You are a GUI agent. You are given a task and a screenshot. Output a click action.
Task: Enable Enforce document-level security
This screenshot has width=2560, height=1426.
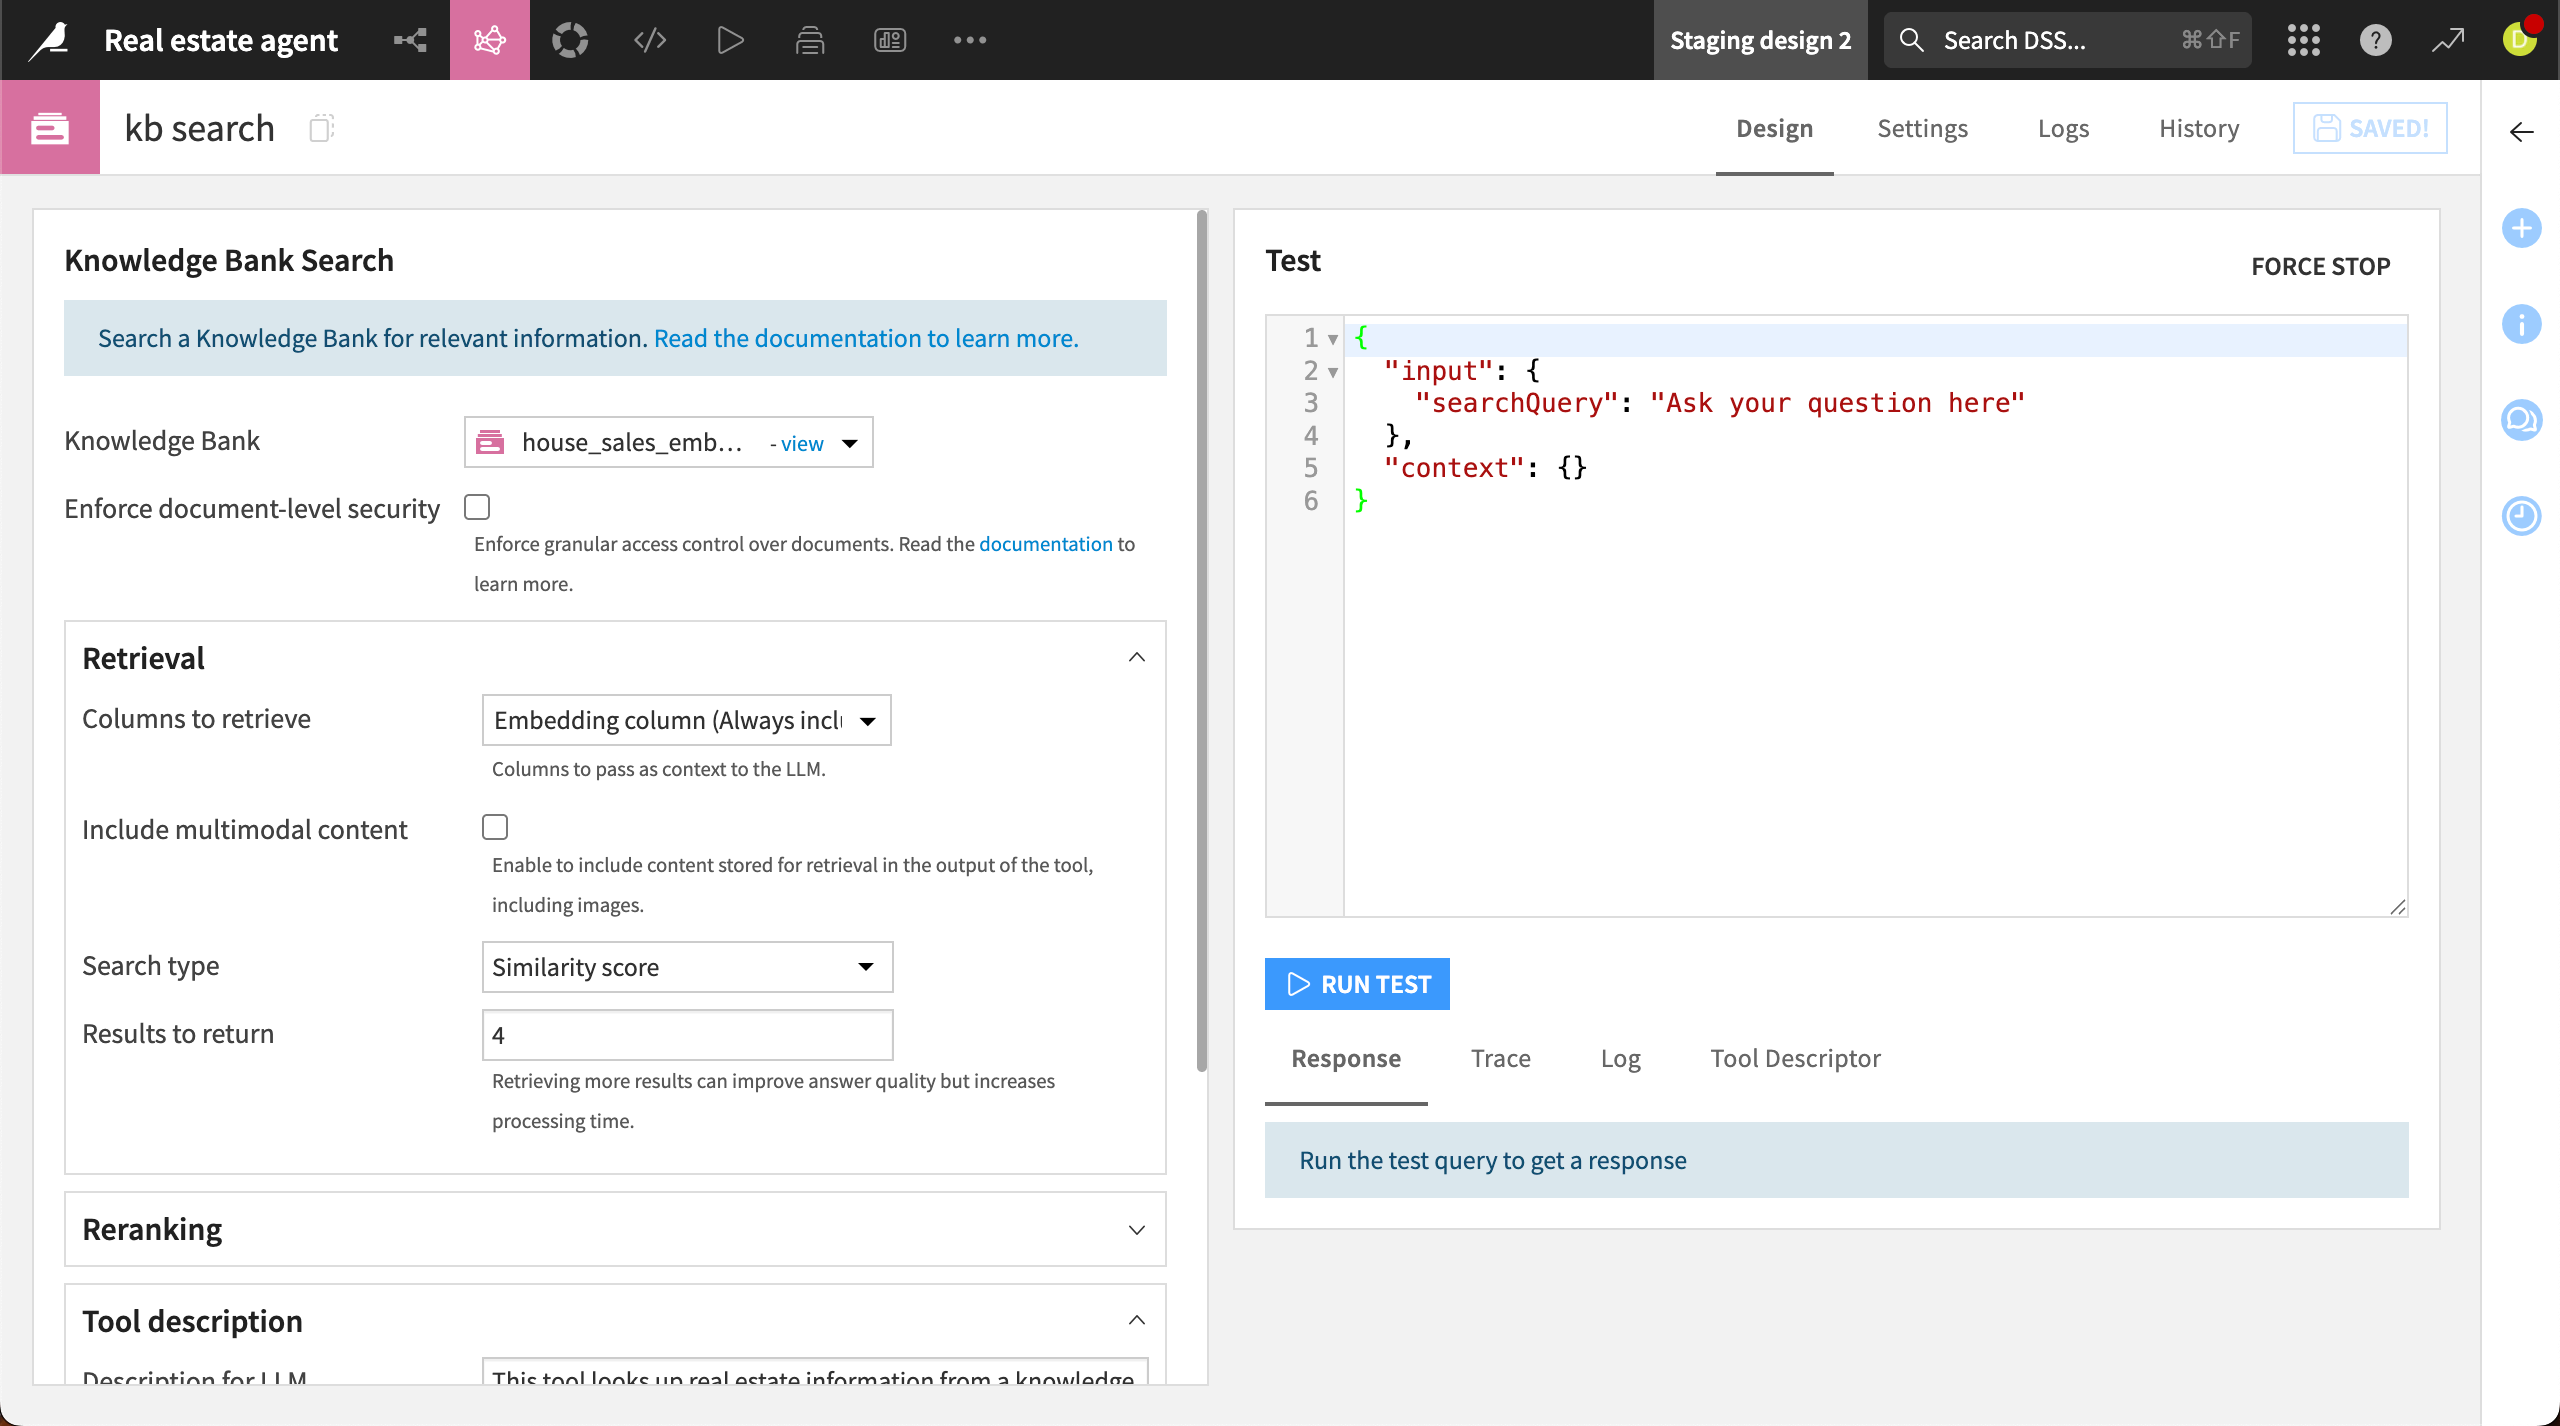click(477, 507)
